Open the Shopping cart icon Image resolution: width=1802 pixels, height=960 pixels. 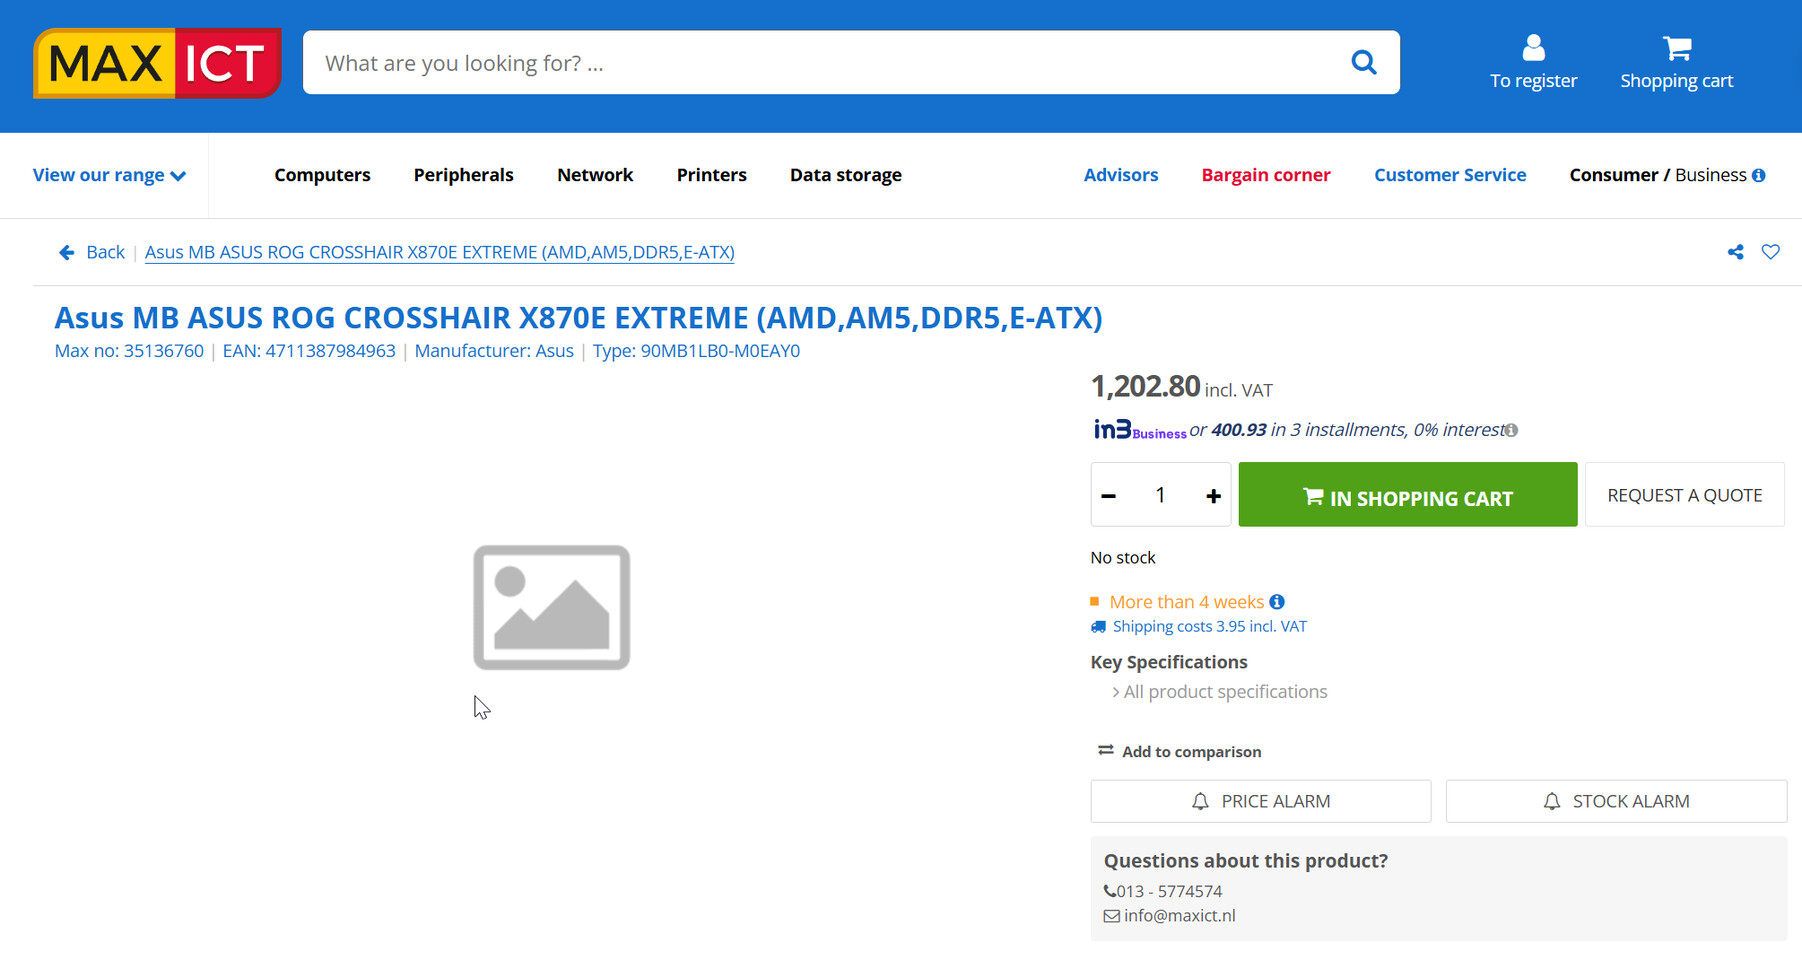click(x=1676, y=62)
